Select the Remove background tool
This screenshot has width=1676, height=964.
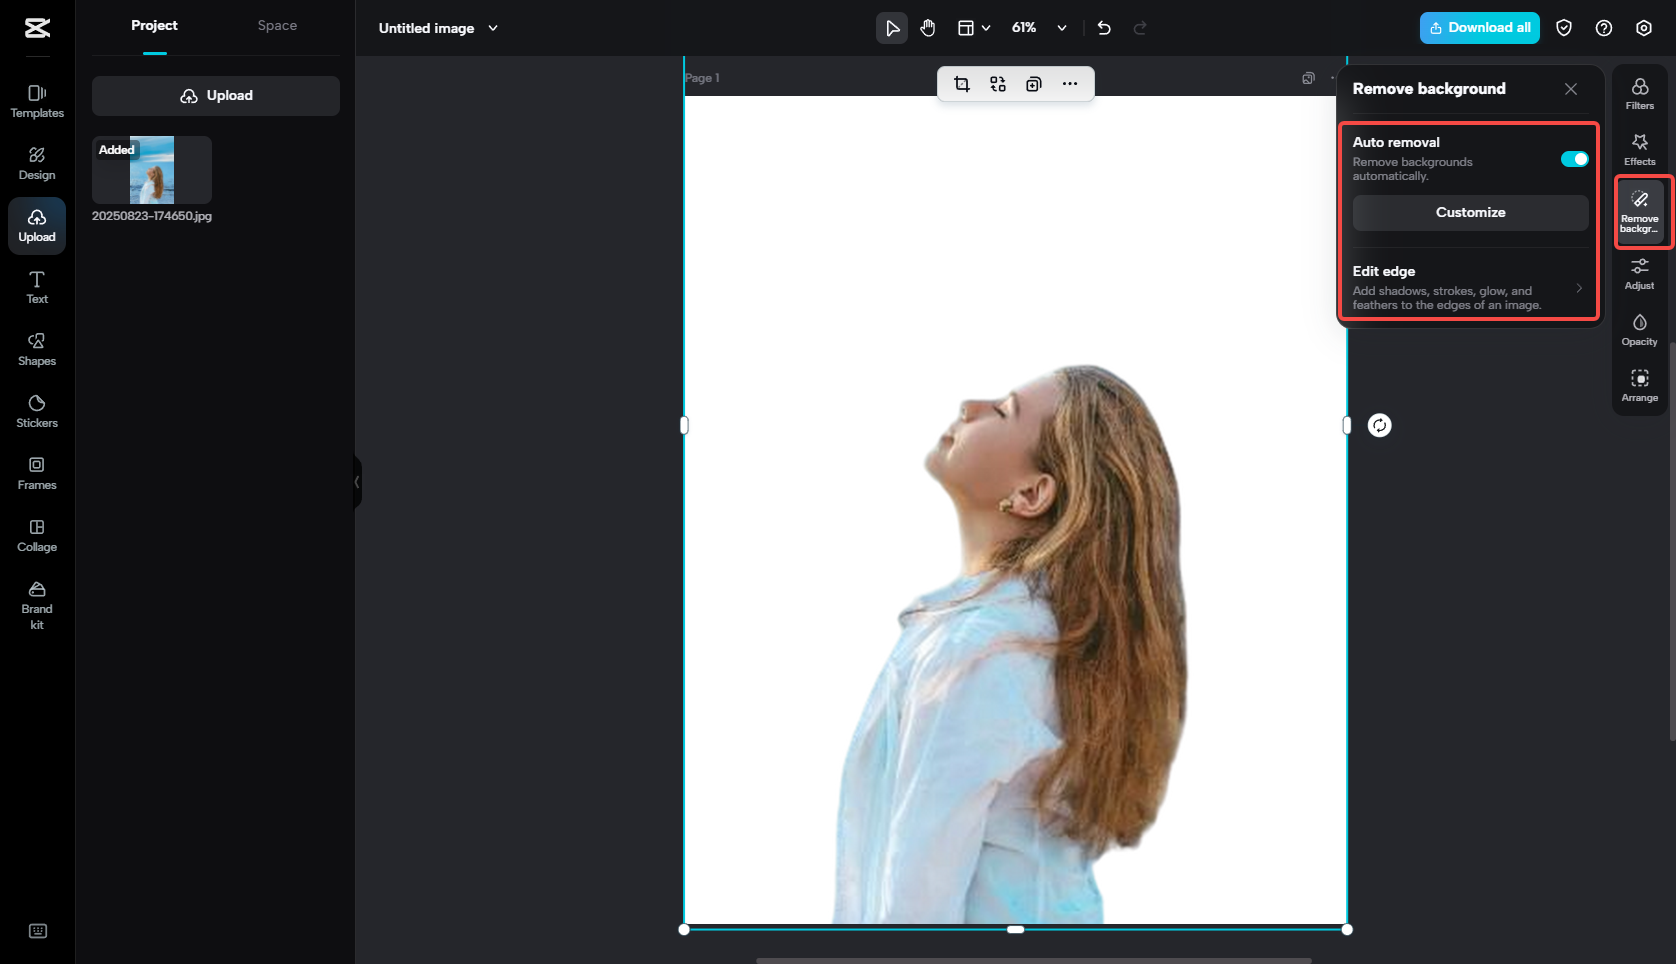point(1639,210)
